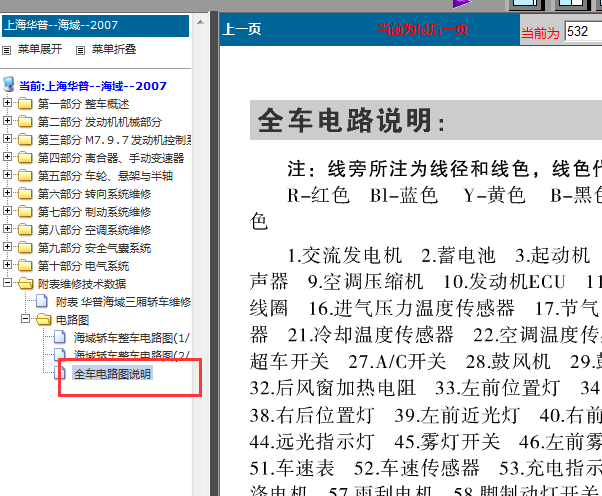The height and width of the screenshot is (496, 602).
Task: Click 菜单展开 to expand all menus
Action: pos(40,49)
